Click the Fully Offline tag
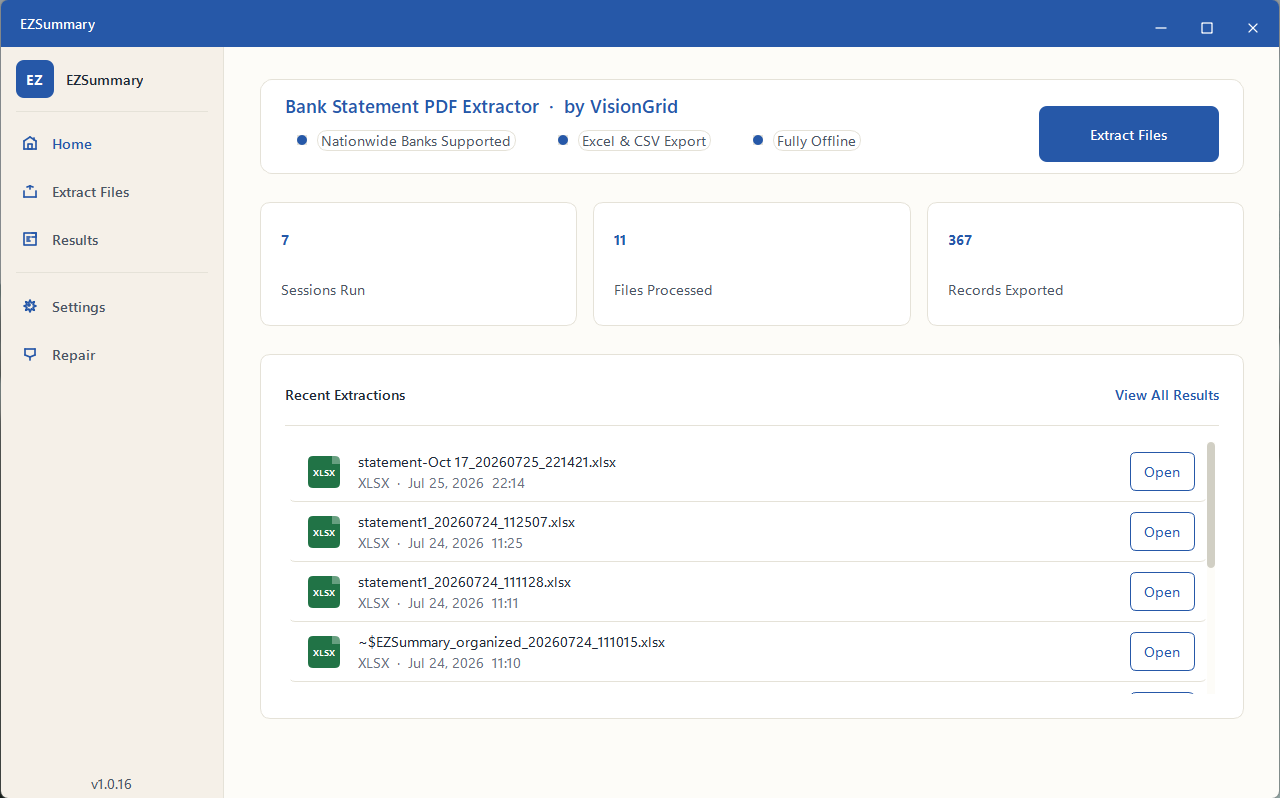1280x798 pixels. click(x=816, y=141)
